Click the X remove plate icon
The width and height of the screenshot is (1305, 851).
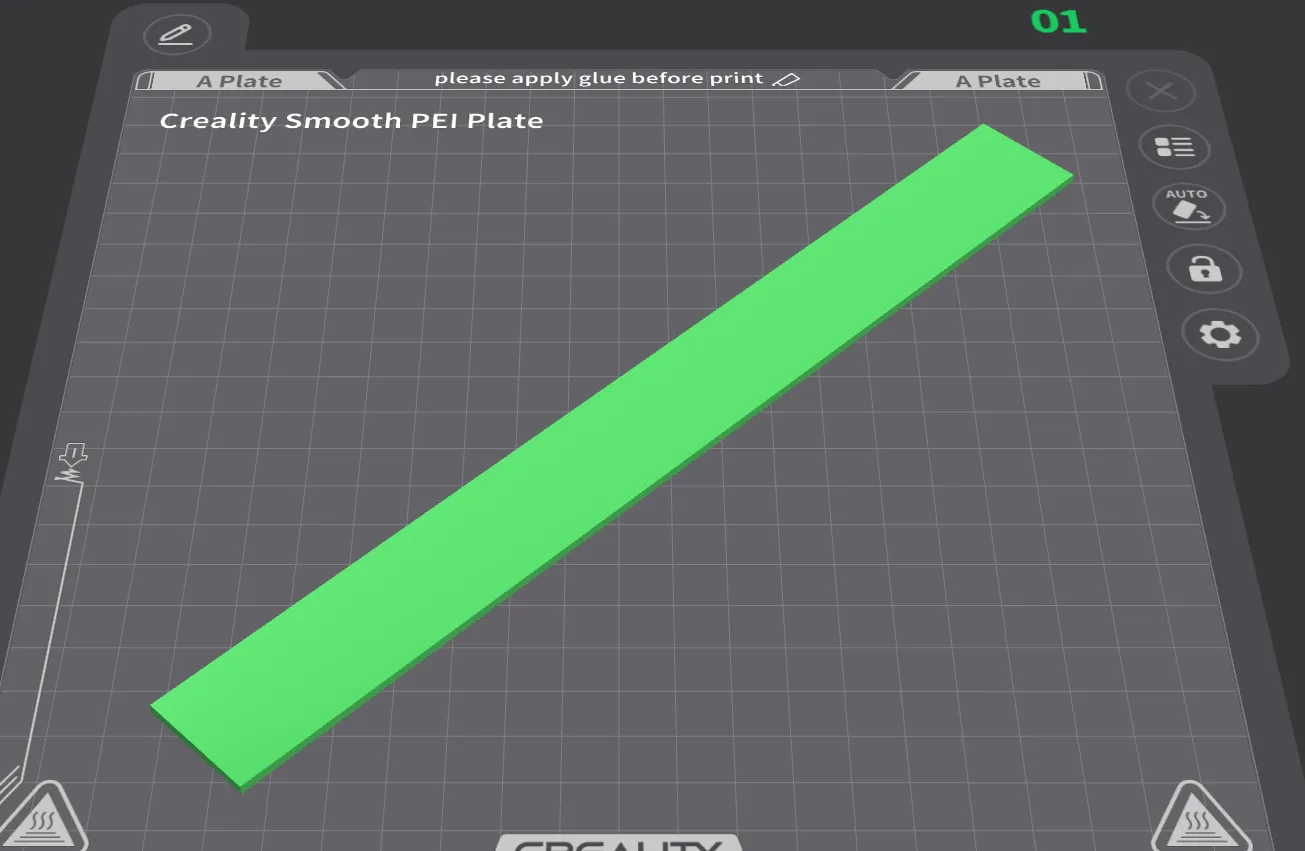pyautogui.click(x=1160, y=92)
